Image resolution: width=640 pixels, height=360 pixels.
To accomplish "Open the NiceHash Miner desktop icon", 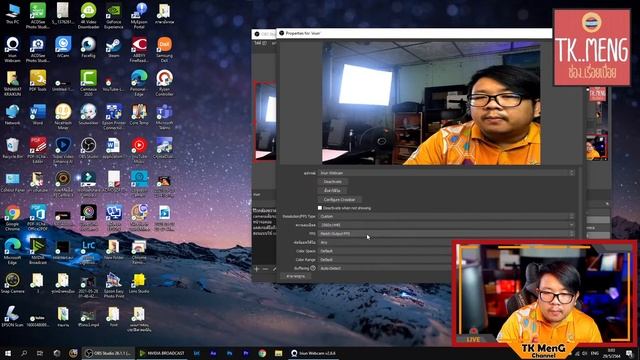I will [x=63, y=117].
